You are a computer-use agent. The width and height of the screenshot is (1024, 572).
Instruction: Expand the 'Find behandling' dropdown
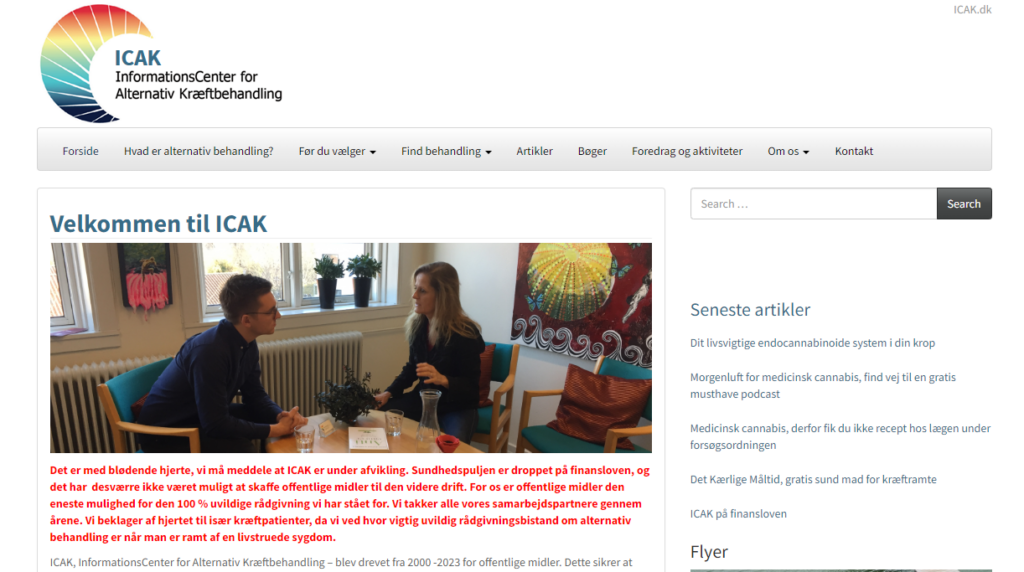446,151
